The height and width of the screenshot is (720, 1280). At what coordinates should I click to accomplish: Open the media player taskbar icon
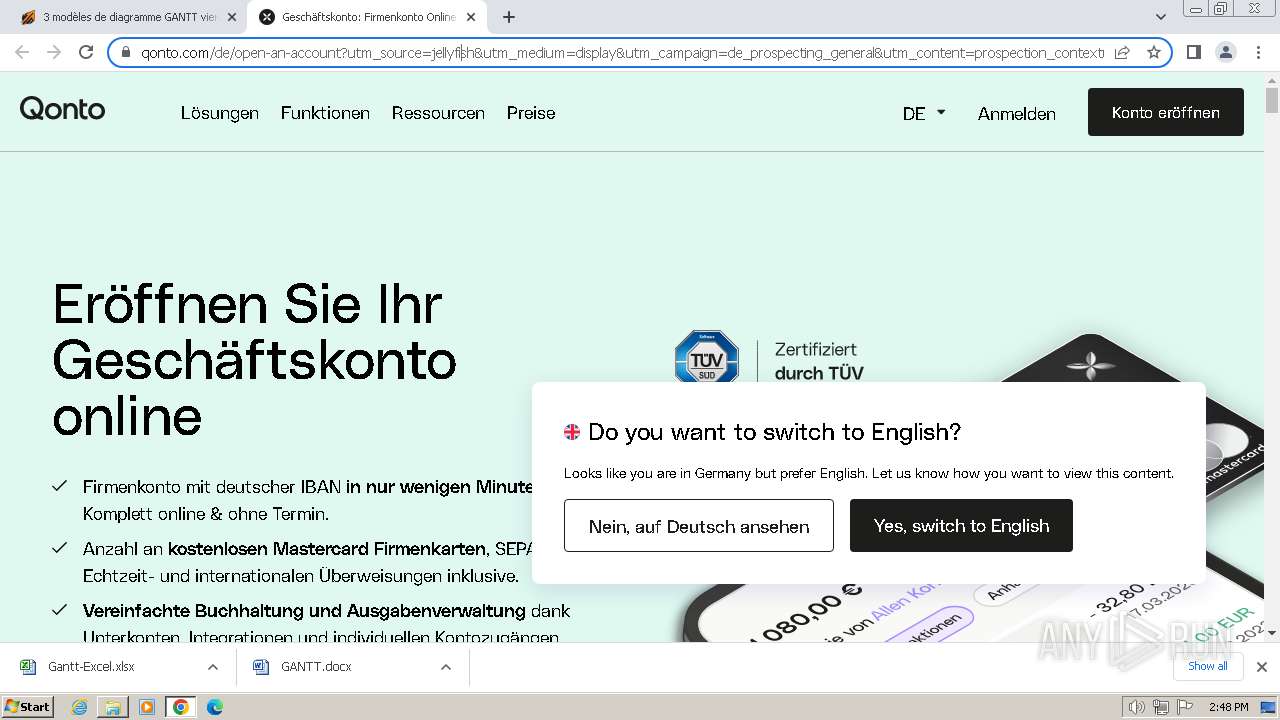pos(147,707)
